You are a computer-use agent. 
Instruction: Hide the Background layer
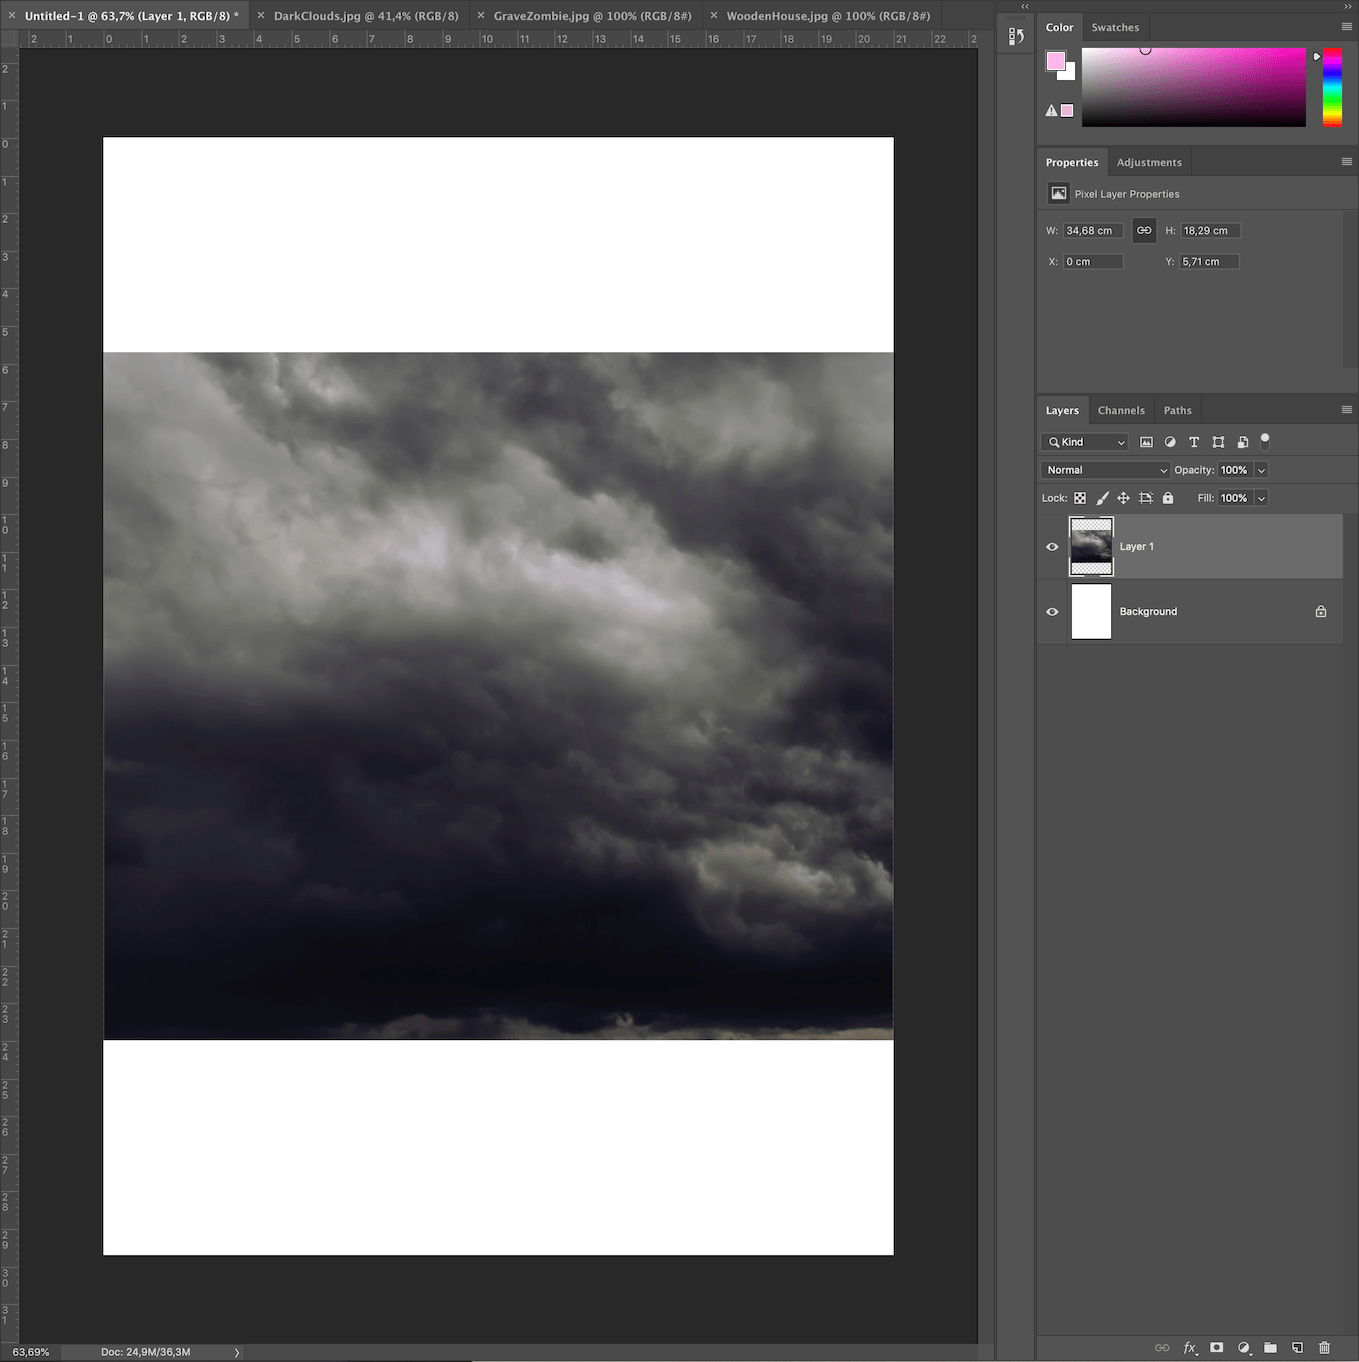(1052, 611)
